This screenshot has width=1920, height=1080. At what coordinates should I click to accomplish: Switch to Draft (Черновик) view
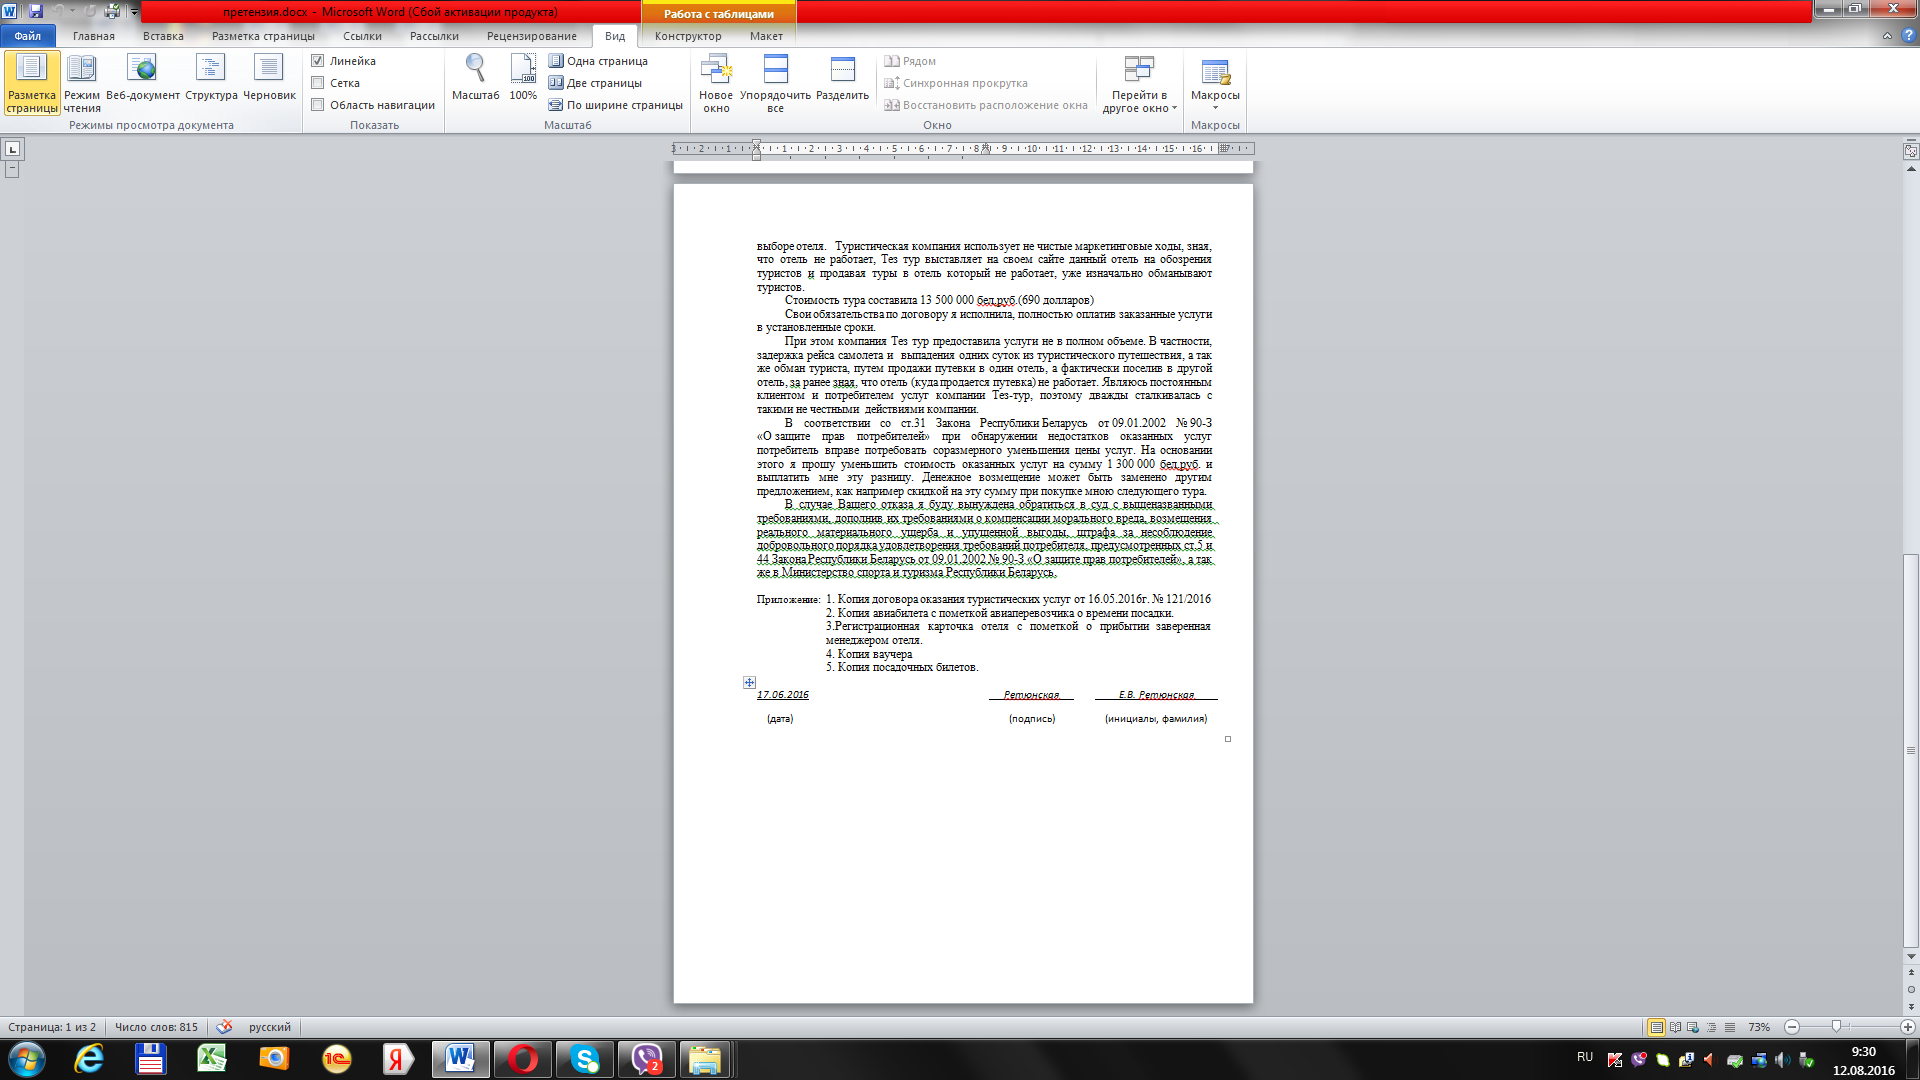269,80
